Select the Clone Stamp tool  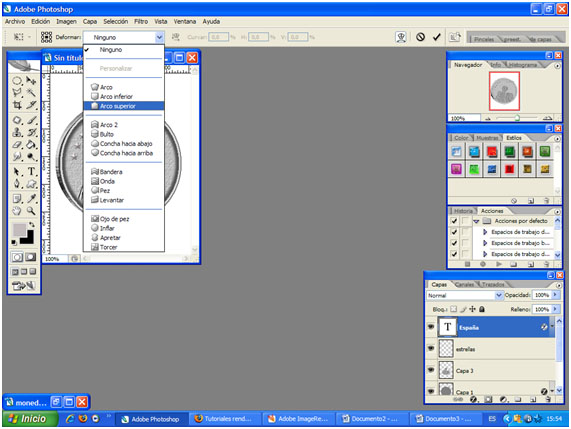[x=17, y=132]
